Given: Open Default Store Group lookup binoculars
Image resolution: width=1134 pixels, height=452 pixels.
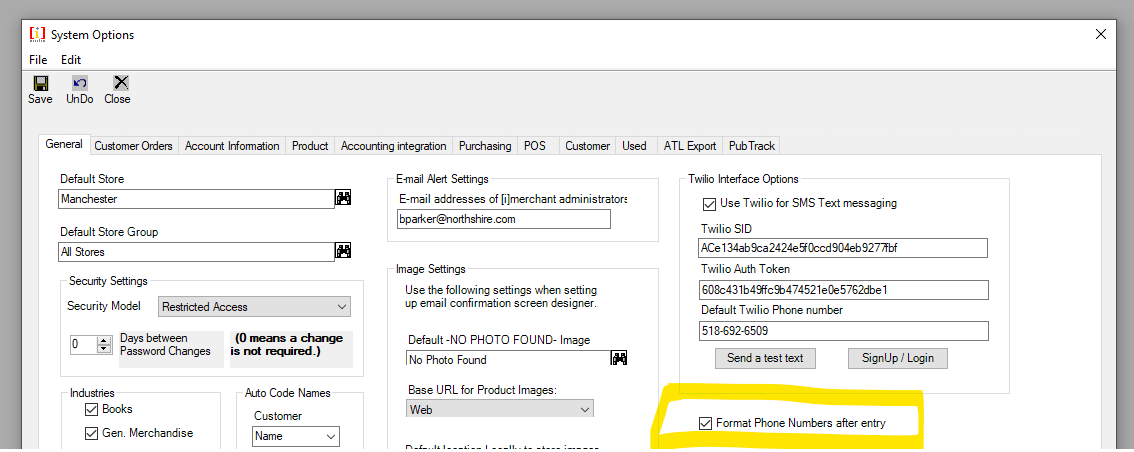Looking at the screenshot, I should pyautogui.click(x=343, y=251).
